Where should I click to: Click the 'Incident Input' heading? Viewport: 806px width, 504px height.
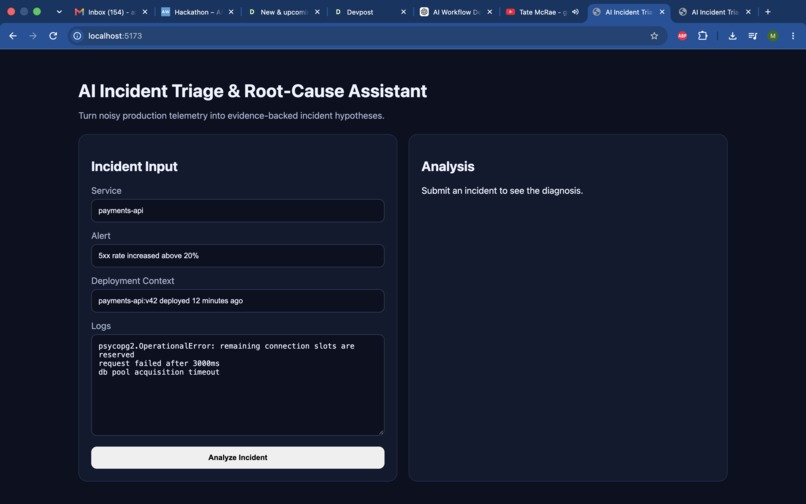point(134,167)
